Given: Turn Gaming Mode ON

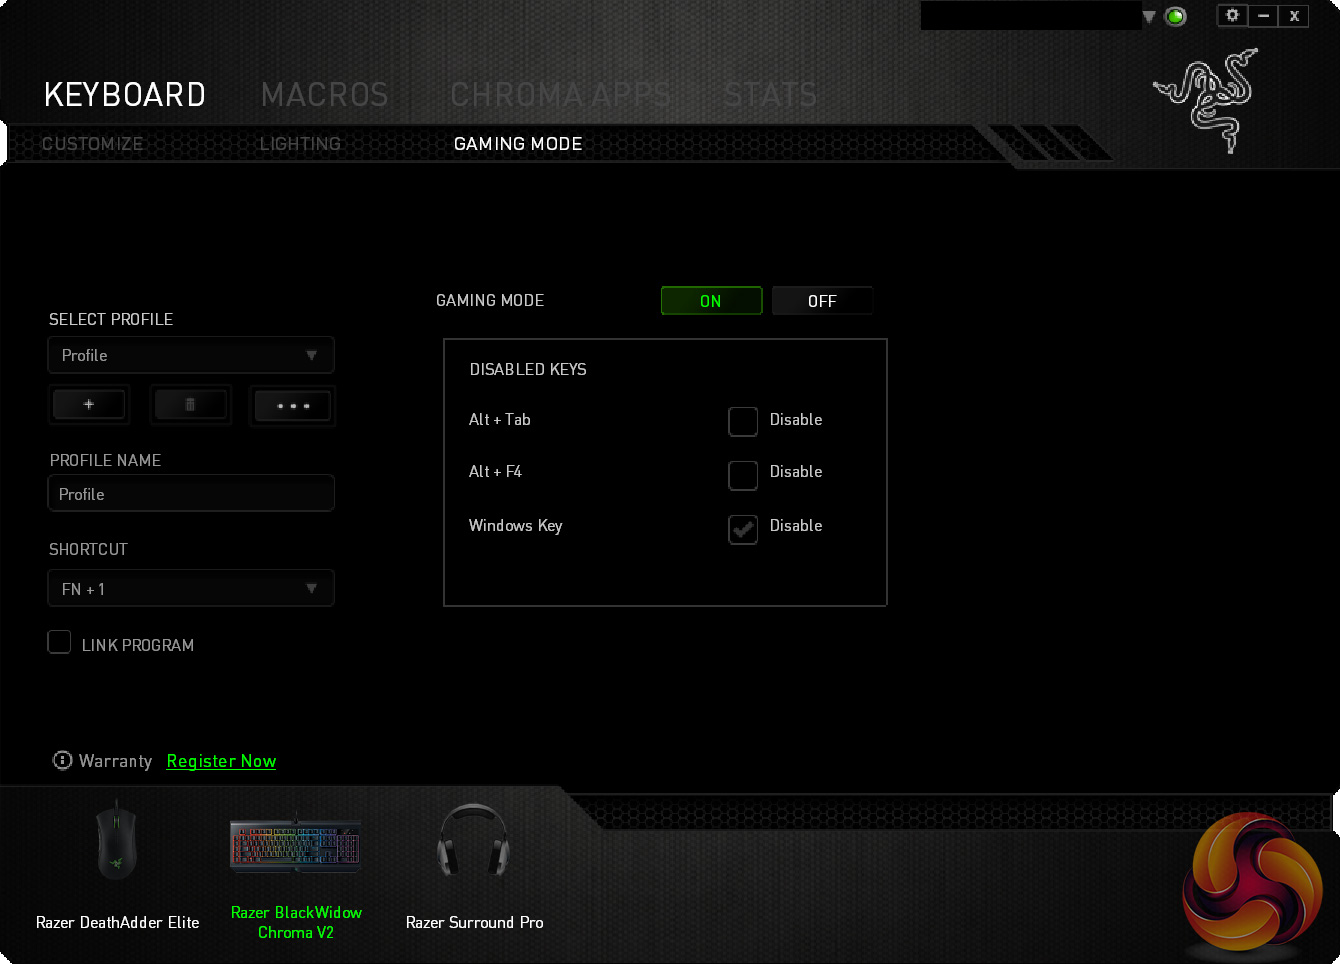Looking at the screenshot, I should (711, 301).
